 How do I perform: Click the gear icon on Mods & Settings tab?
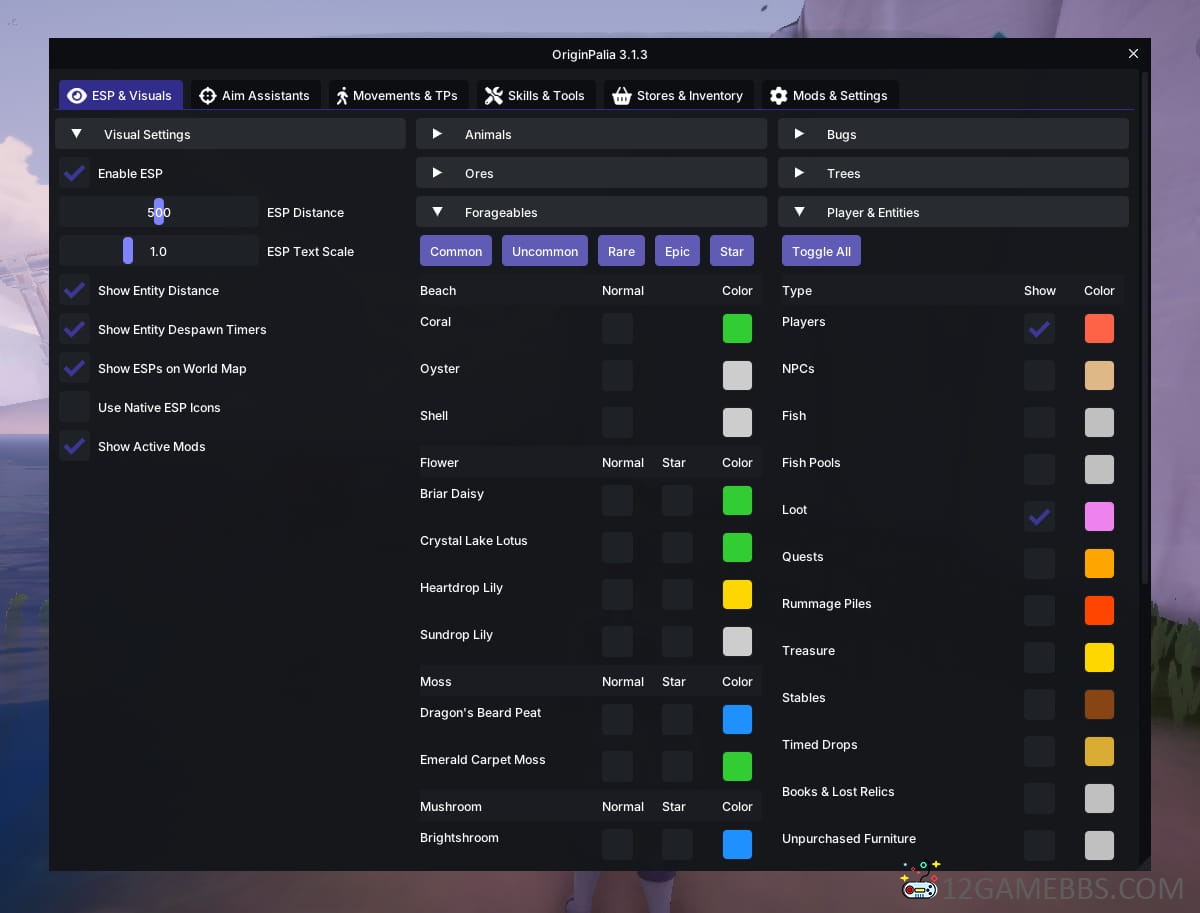click(x=779, y=96)
